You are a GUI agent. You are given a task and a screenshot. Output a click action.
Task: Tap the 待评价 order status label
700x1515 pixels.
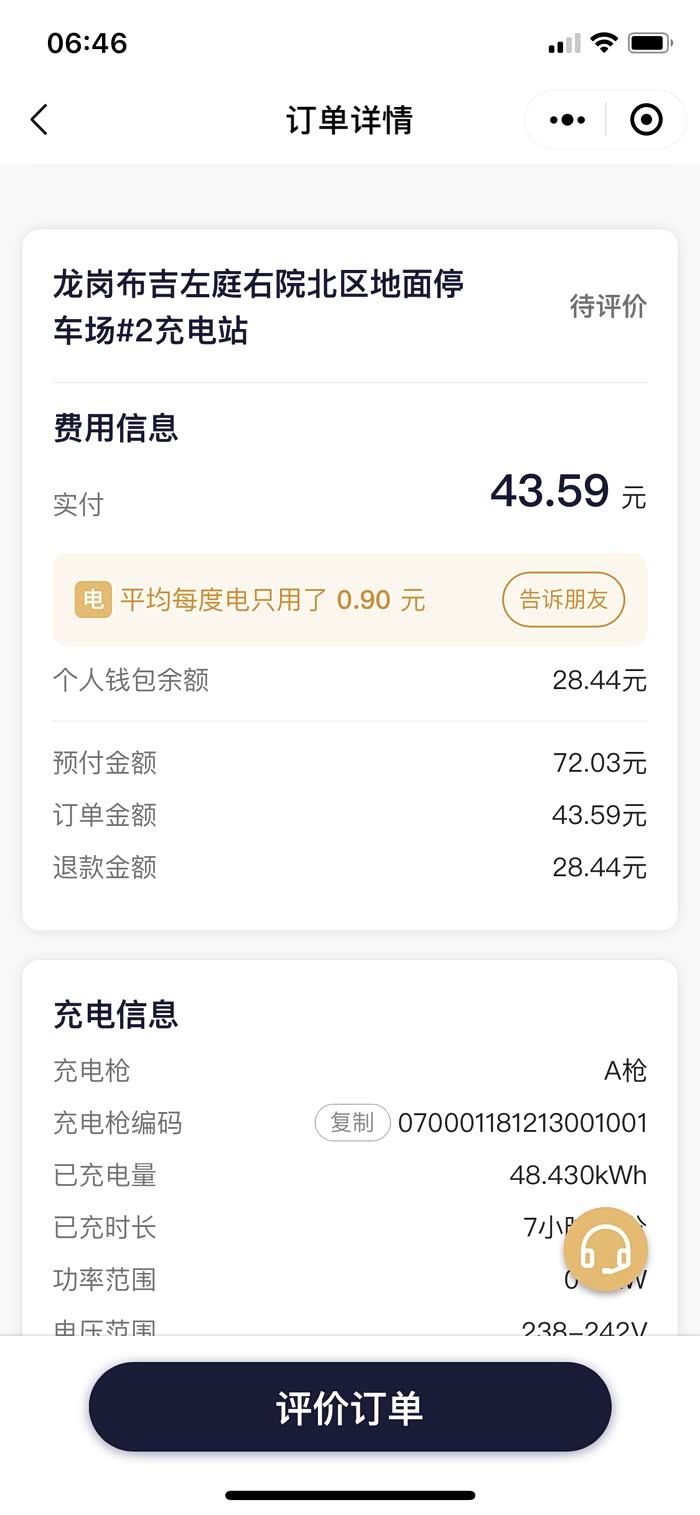point(608,306)
